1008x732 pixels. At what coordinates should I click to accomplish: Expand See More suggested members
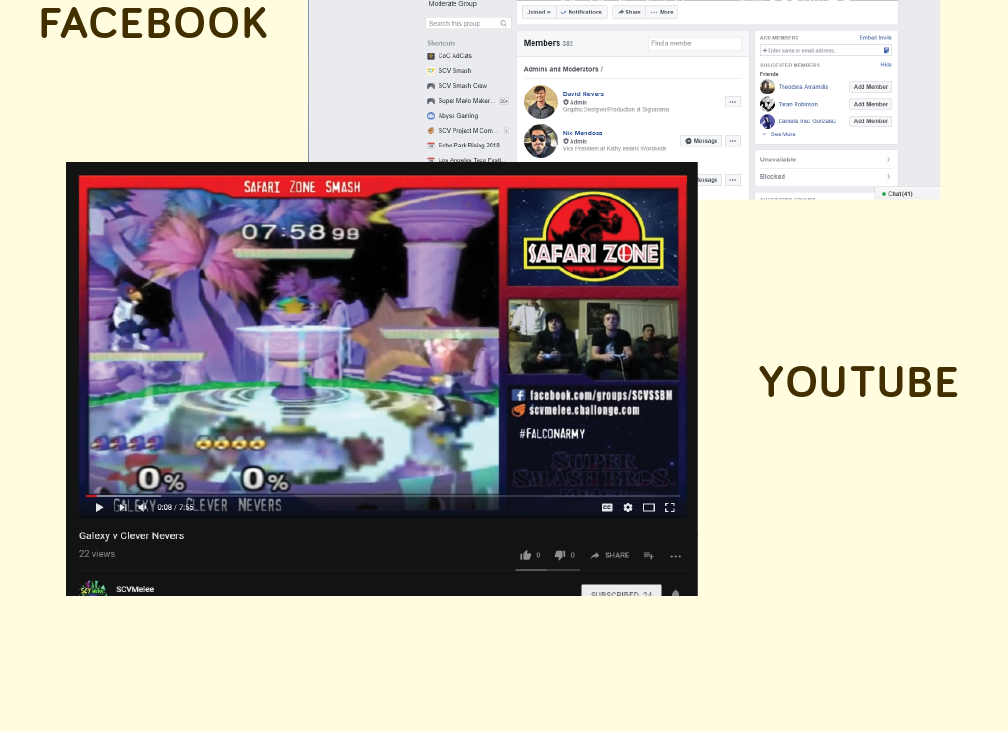click(x=782, y=134)
